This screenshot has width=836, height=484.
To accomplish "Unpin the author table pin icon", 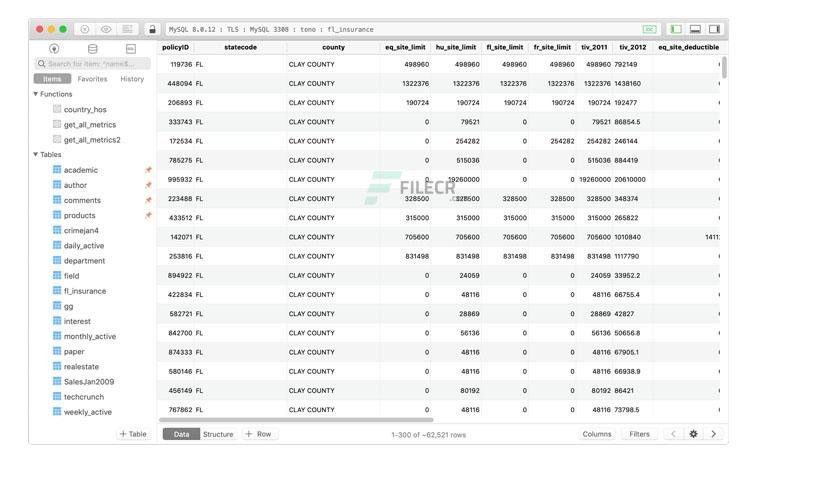I will pyautogui.click(x=148, y=185).
